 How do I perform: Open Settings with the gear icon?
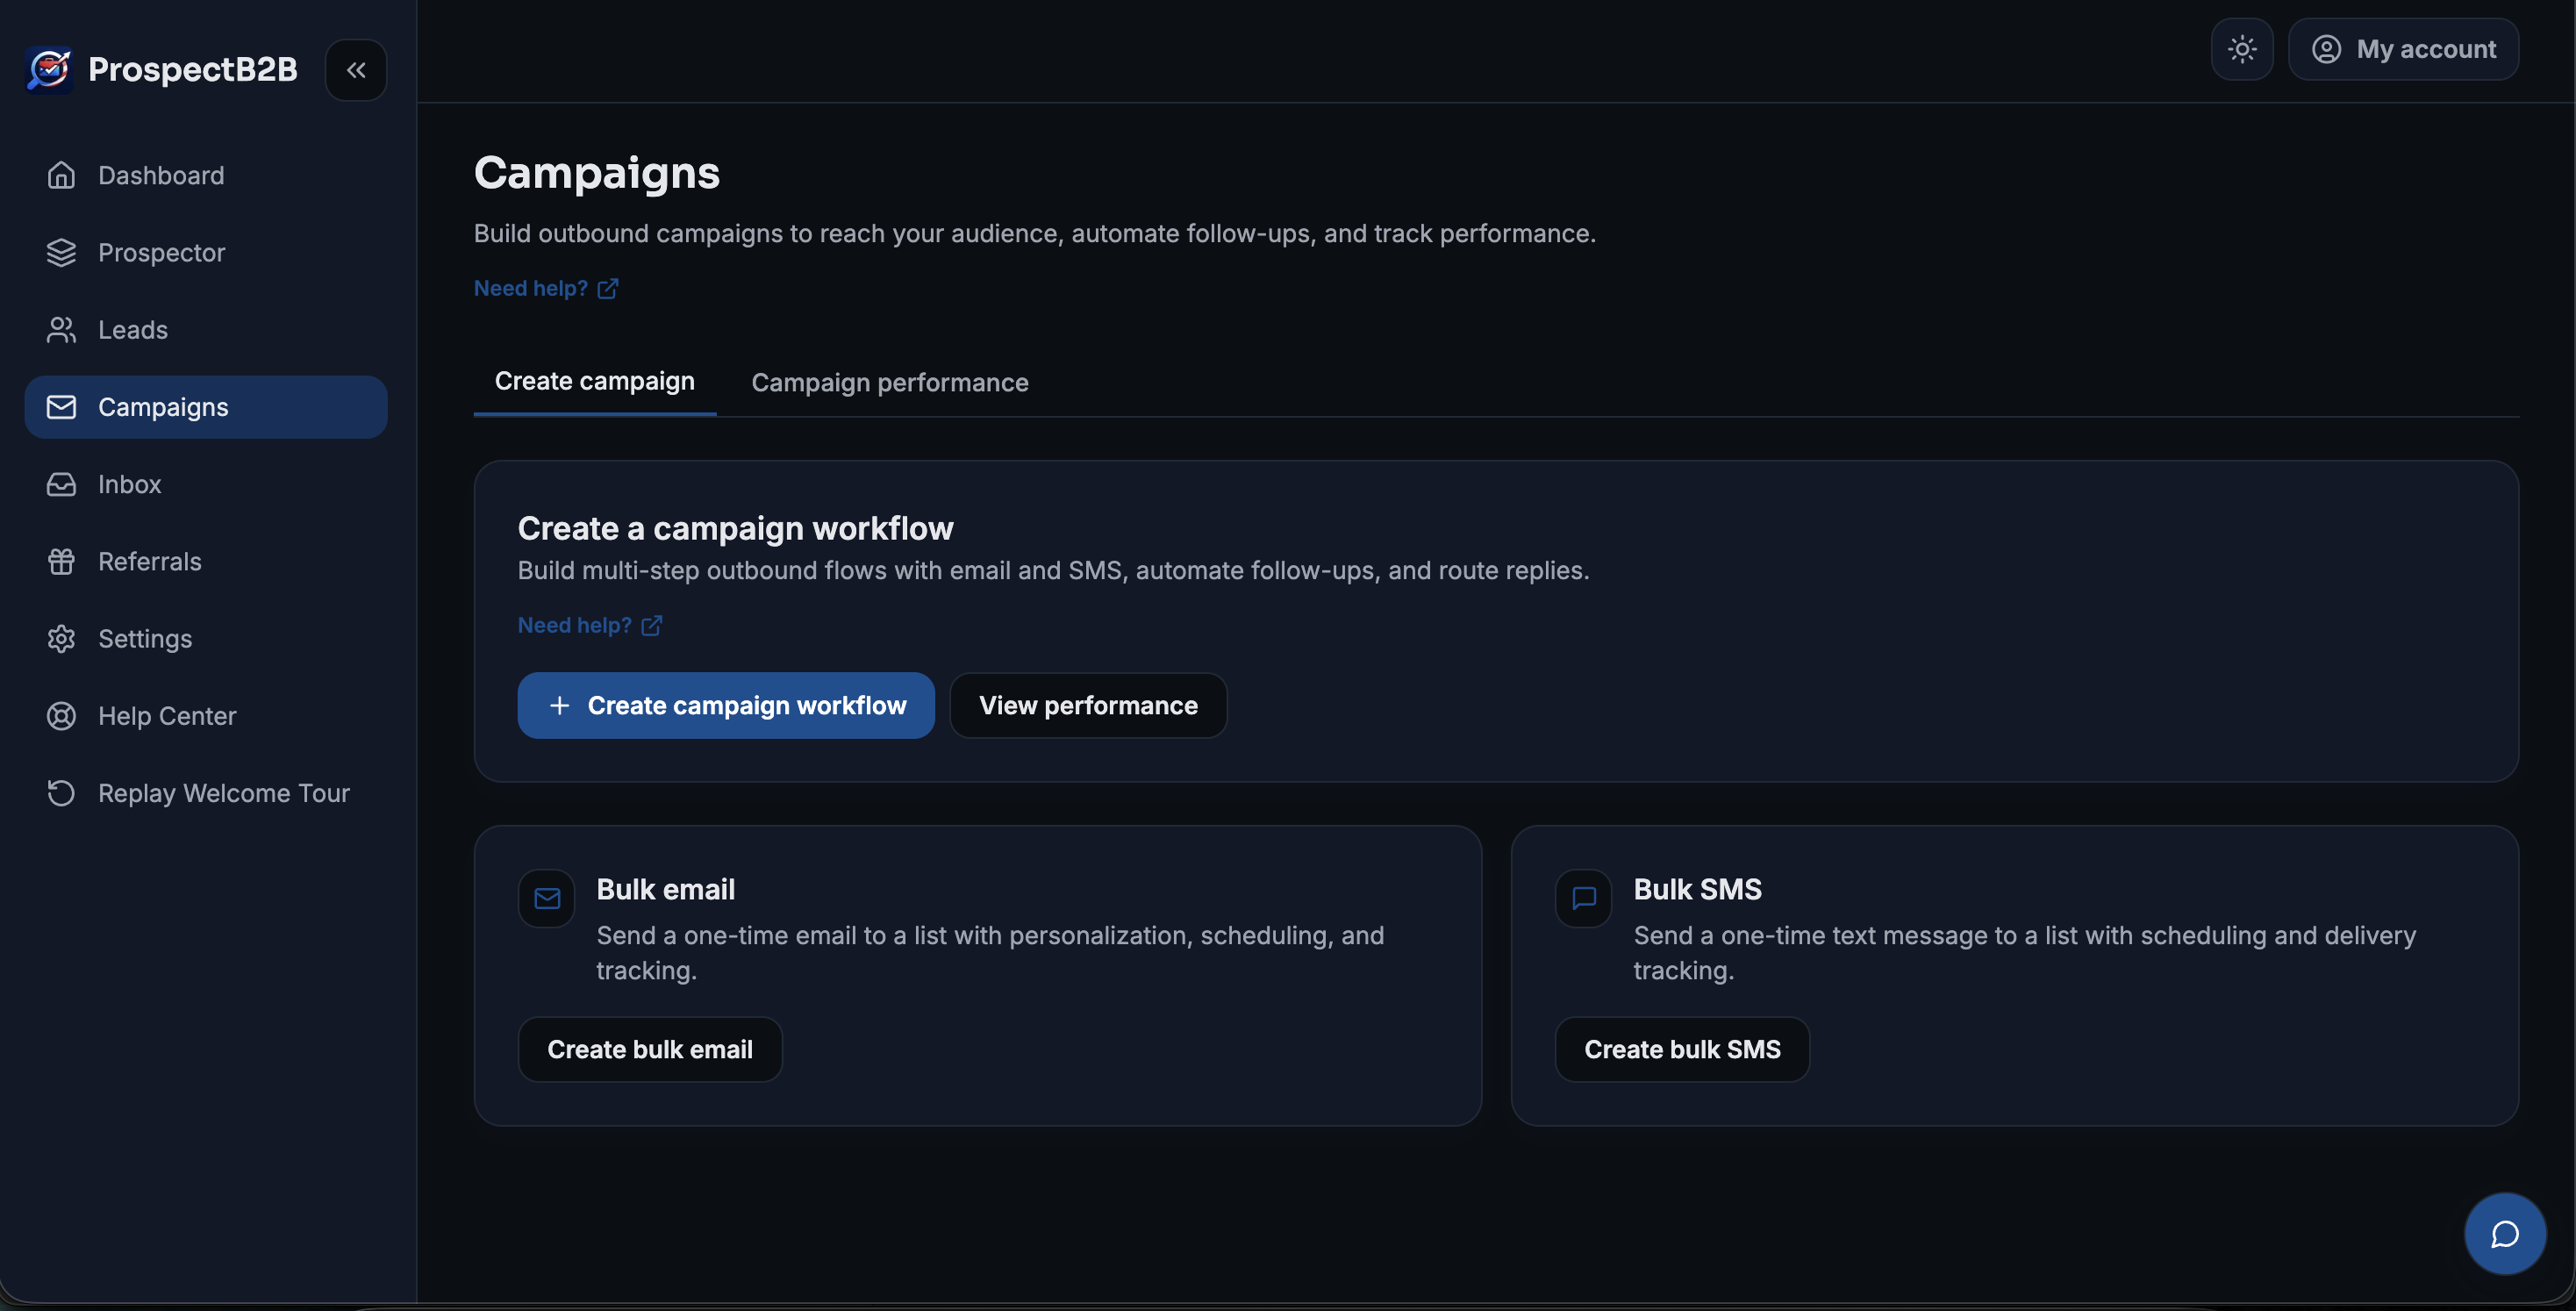[x=144, y=638]
